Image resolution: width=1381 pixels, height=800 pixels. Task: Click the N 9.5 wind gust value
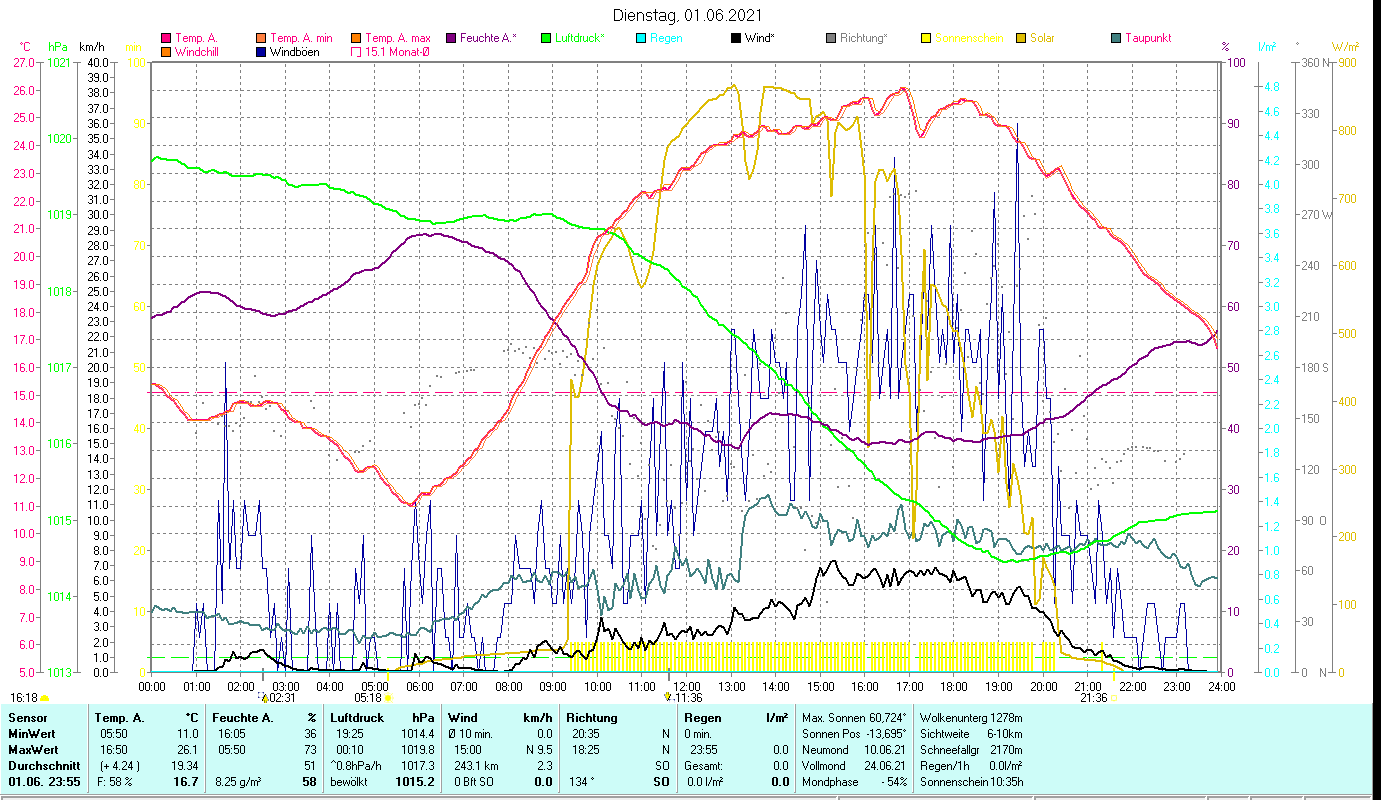point(538,749)
